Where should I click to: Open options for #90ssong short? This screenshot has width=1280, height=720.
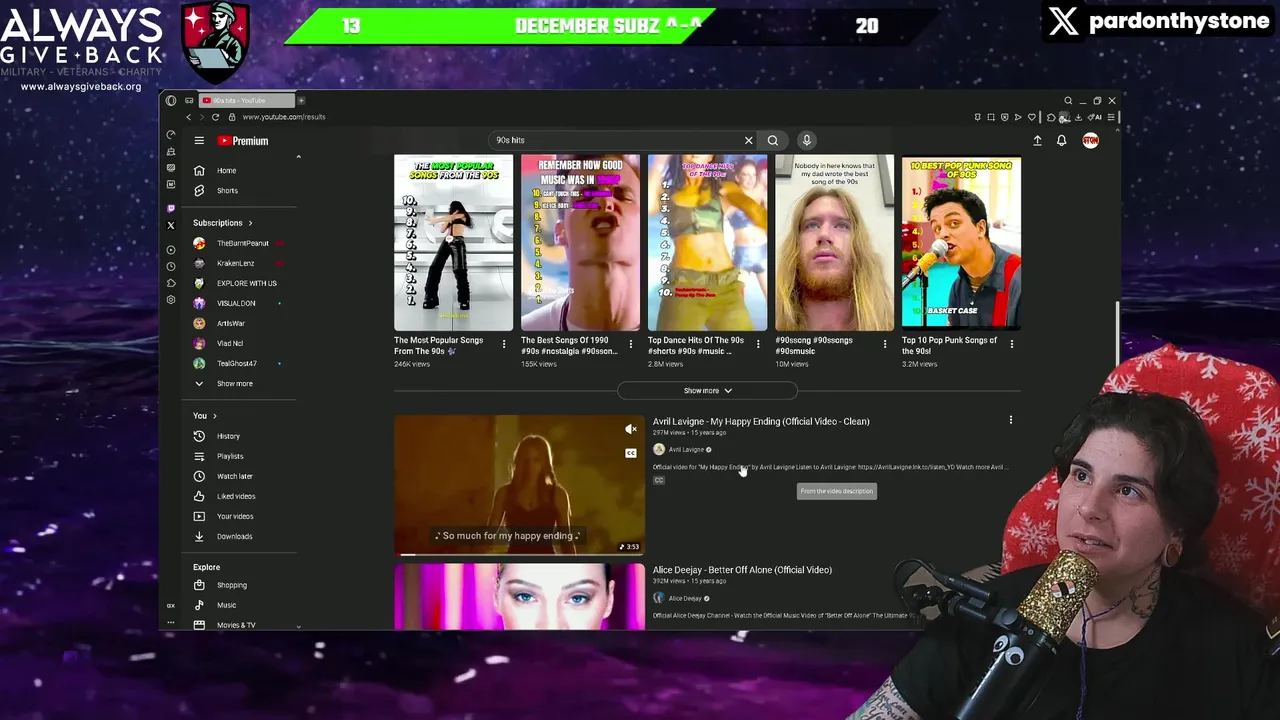coord(885,345)
